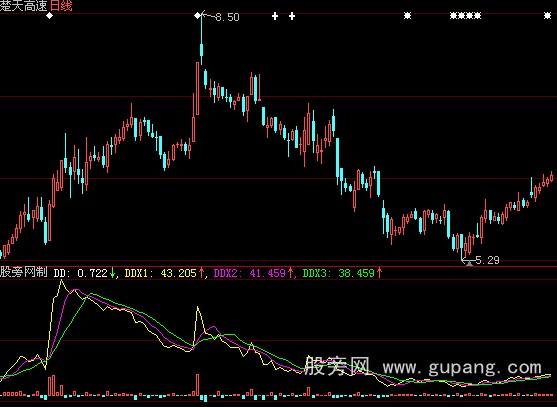Select the DDX1: 43.205 indicator value
Viewport: 557px width, 407px height.
click(161, 273)
